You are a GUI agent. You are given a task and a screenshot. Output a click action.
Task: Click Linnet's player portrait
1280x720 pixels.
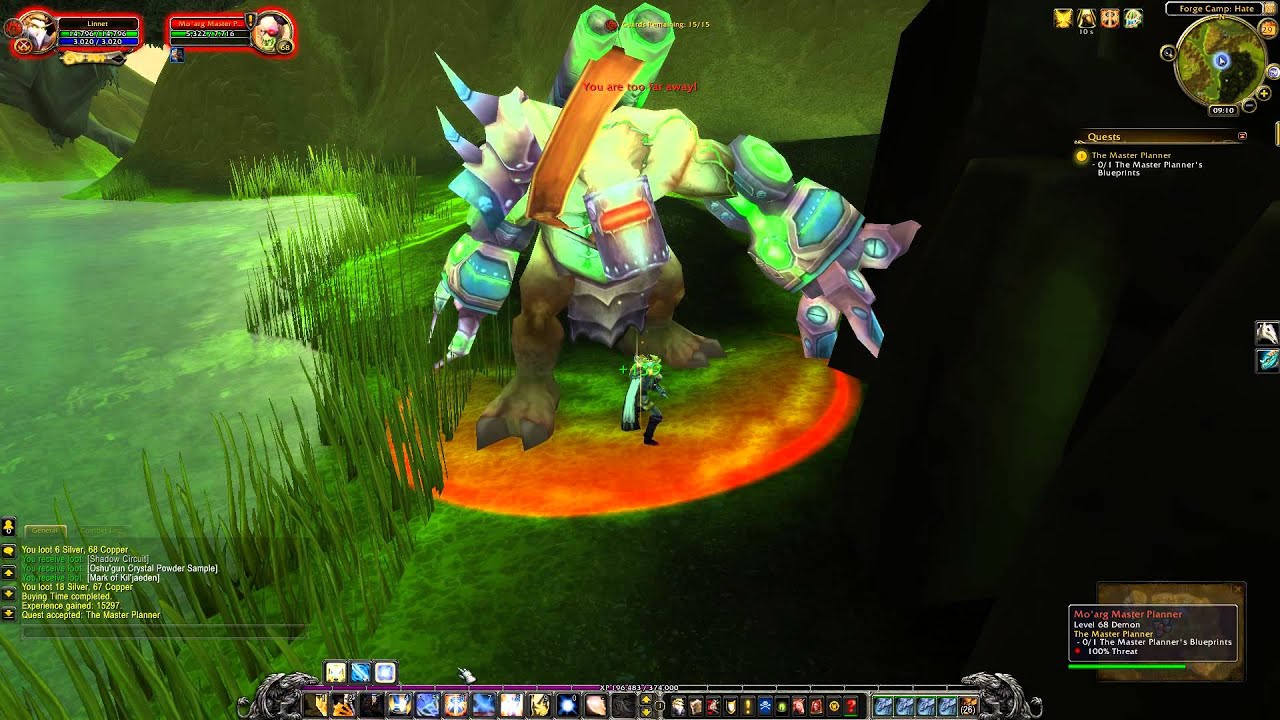pos(40,32)
